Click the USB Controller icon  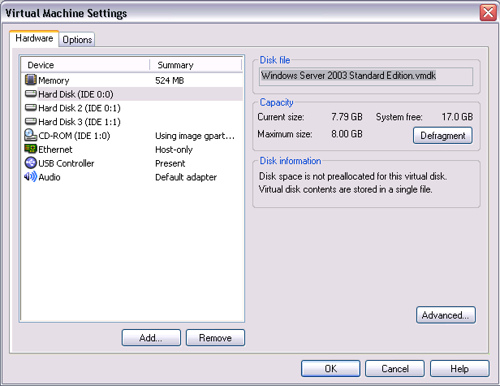[31, 163]
